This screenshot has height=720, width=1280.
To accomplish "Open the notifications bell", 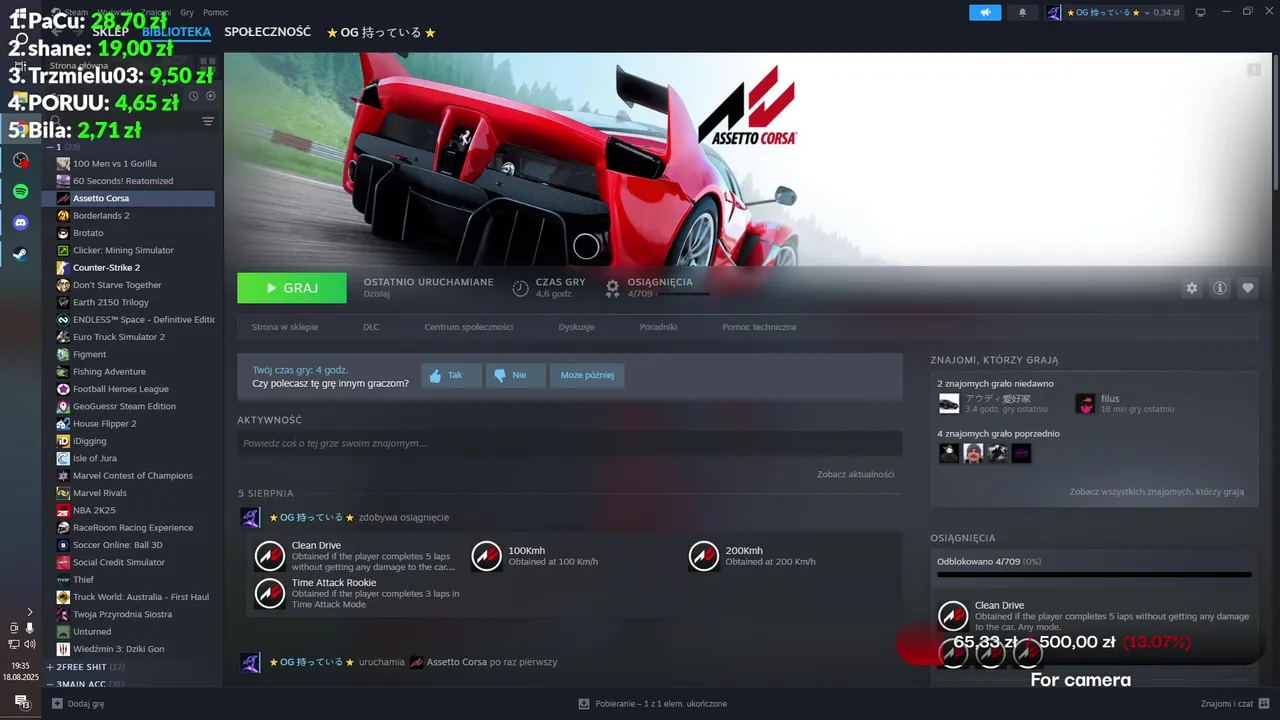I will coord(1022,12).
